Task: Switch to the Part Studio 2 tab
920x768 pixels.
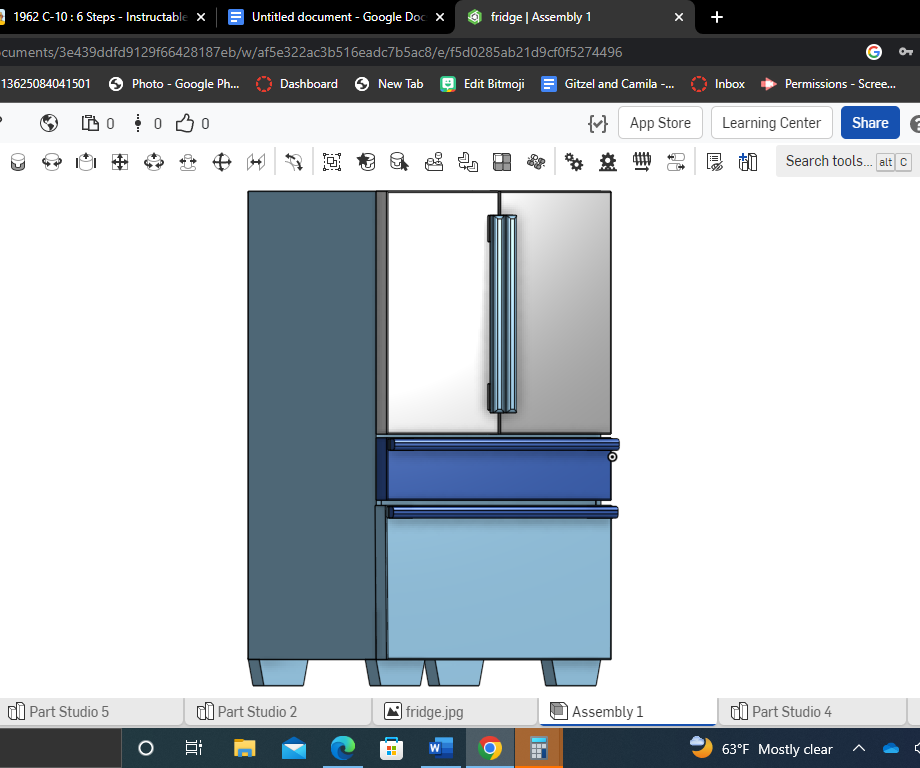Action: (257, 712)
